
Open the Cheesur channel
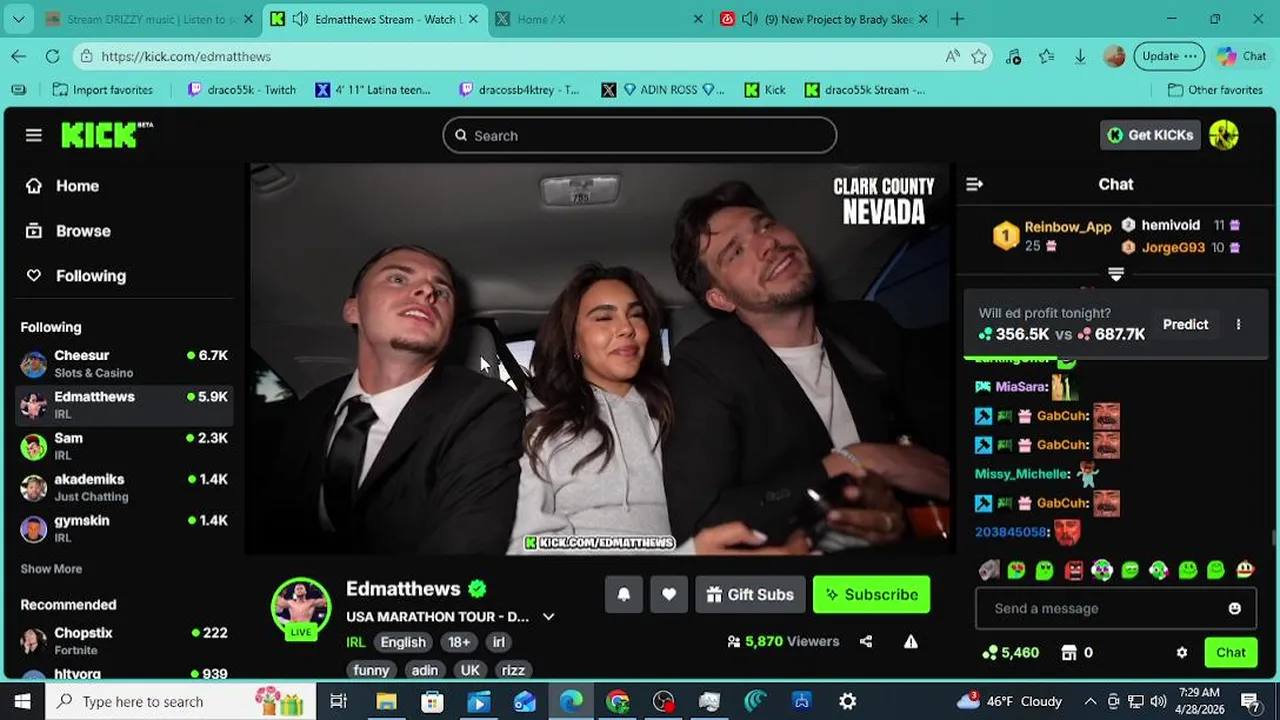pyautogui.click(x=124, y=364)
